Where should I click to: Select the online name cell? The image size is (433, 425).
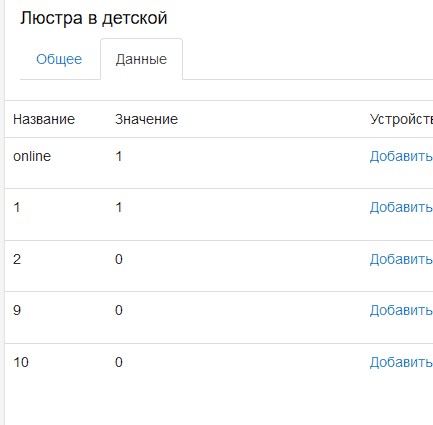32,156
